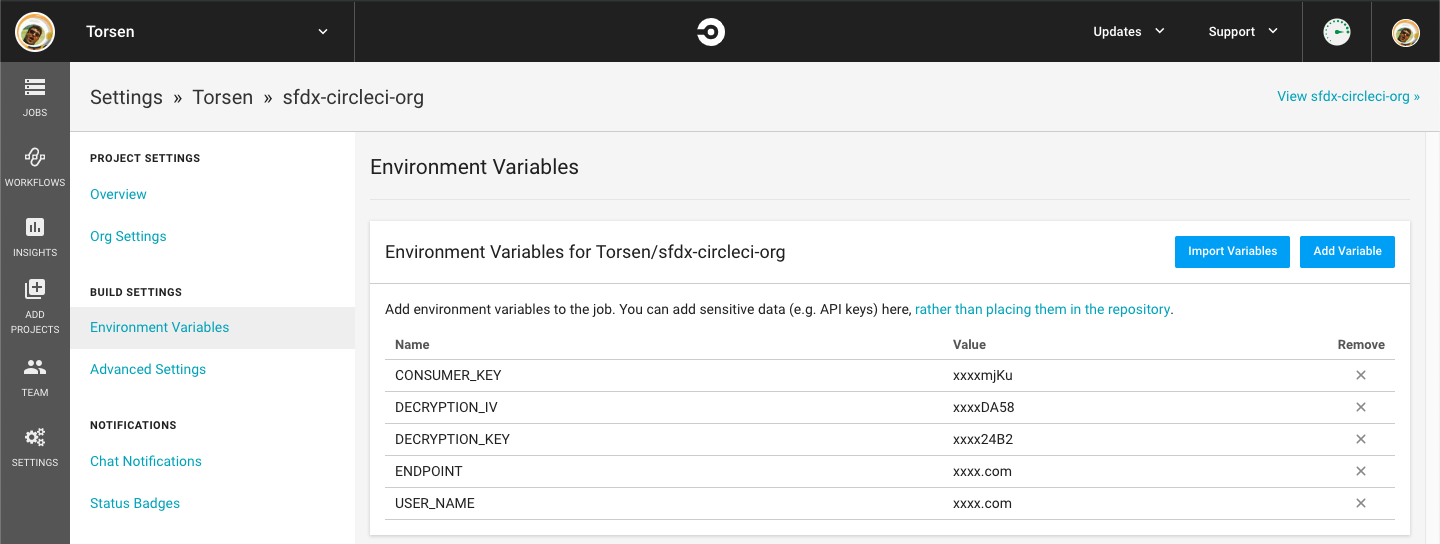Open the Workflows sidebar section
1440x544 pixels.
click(35, 167)
